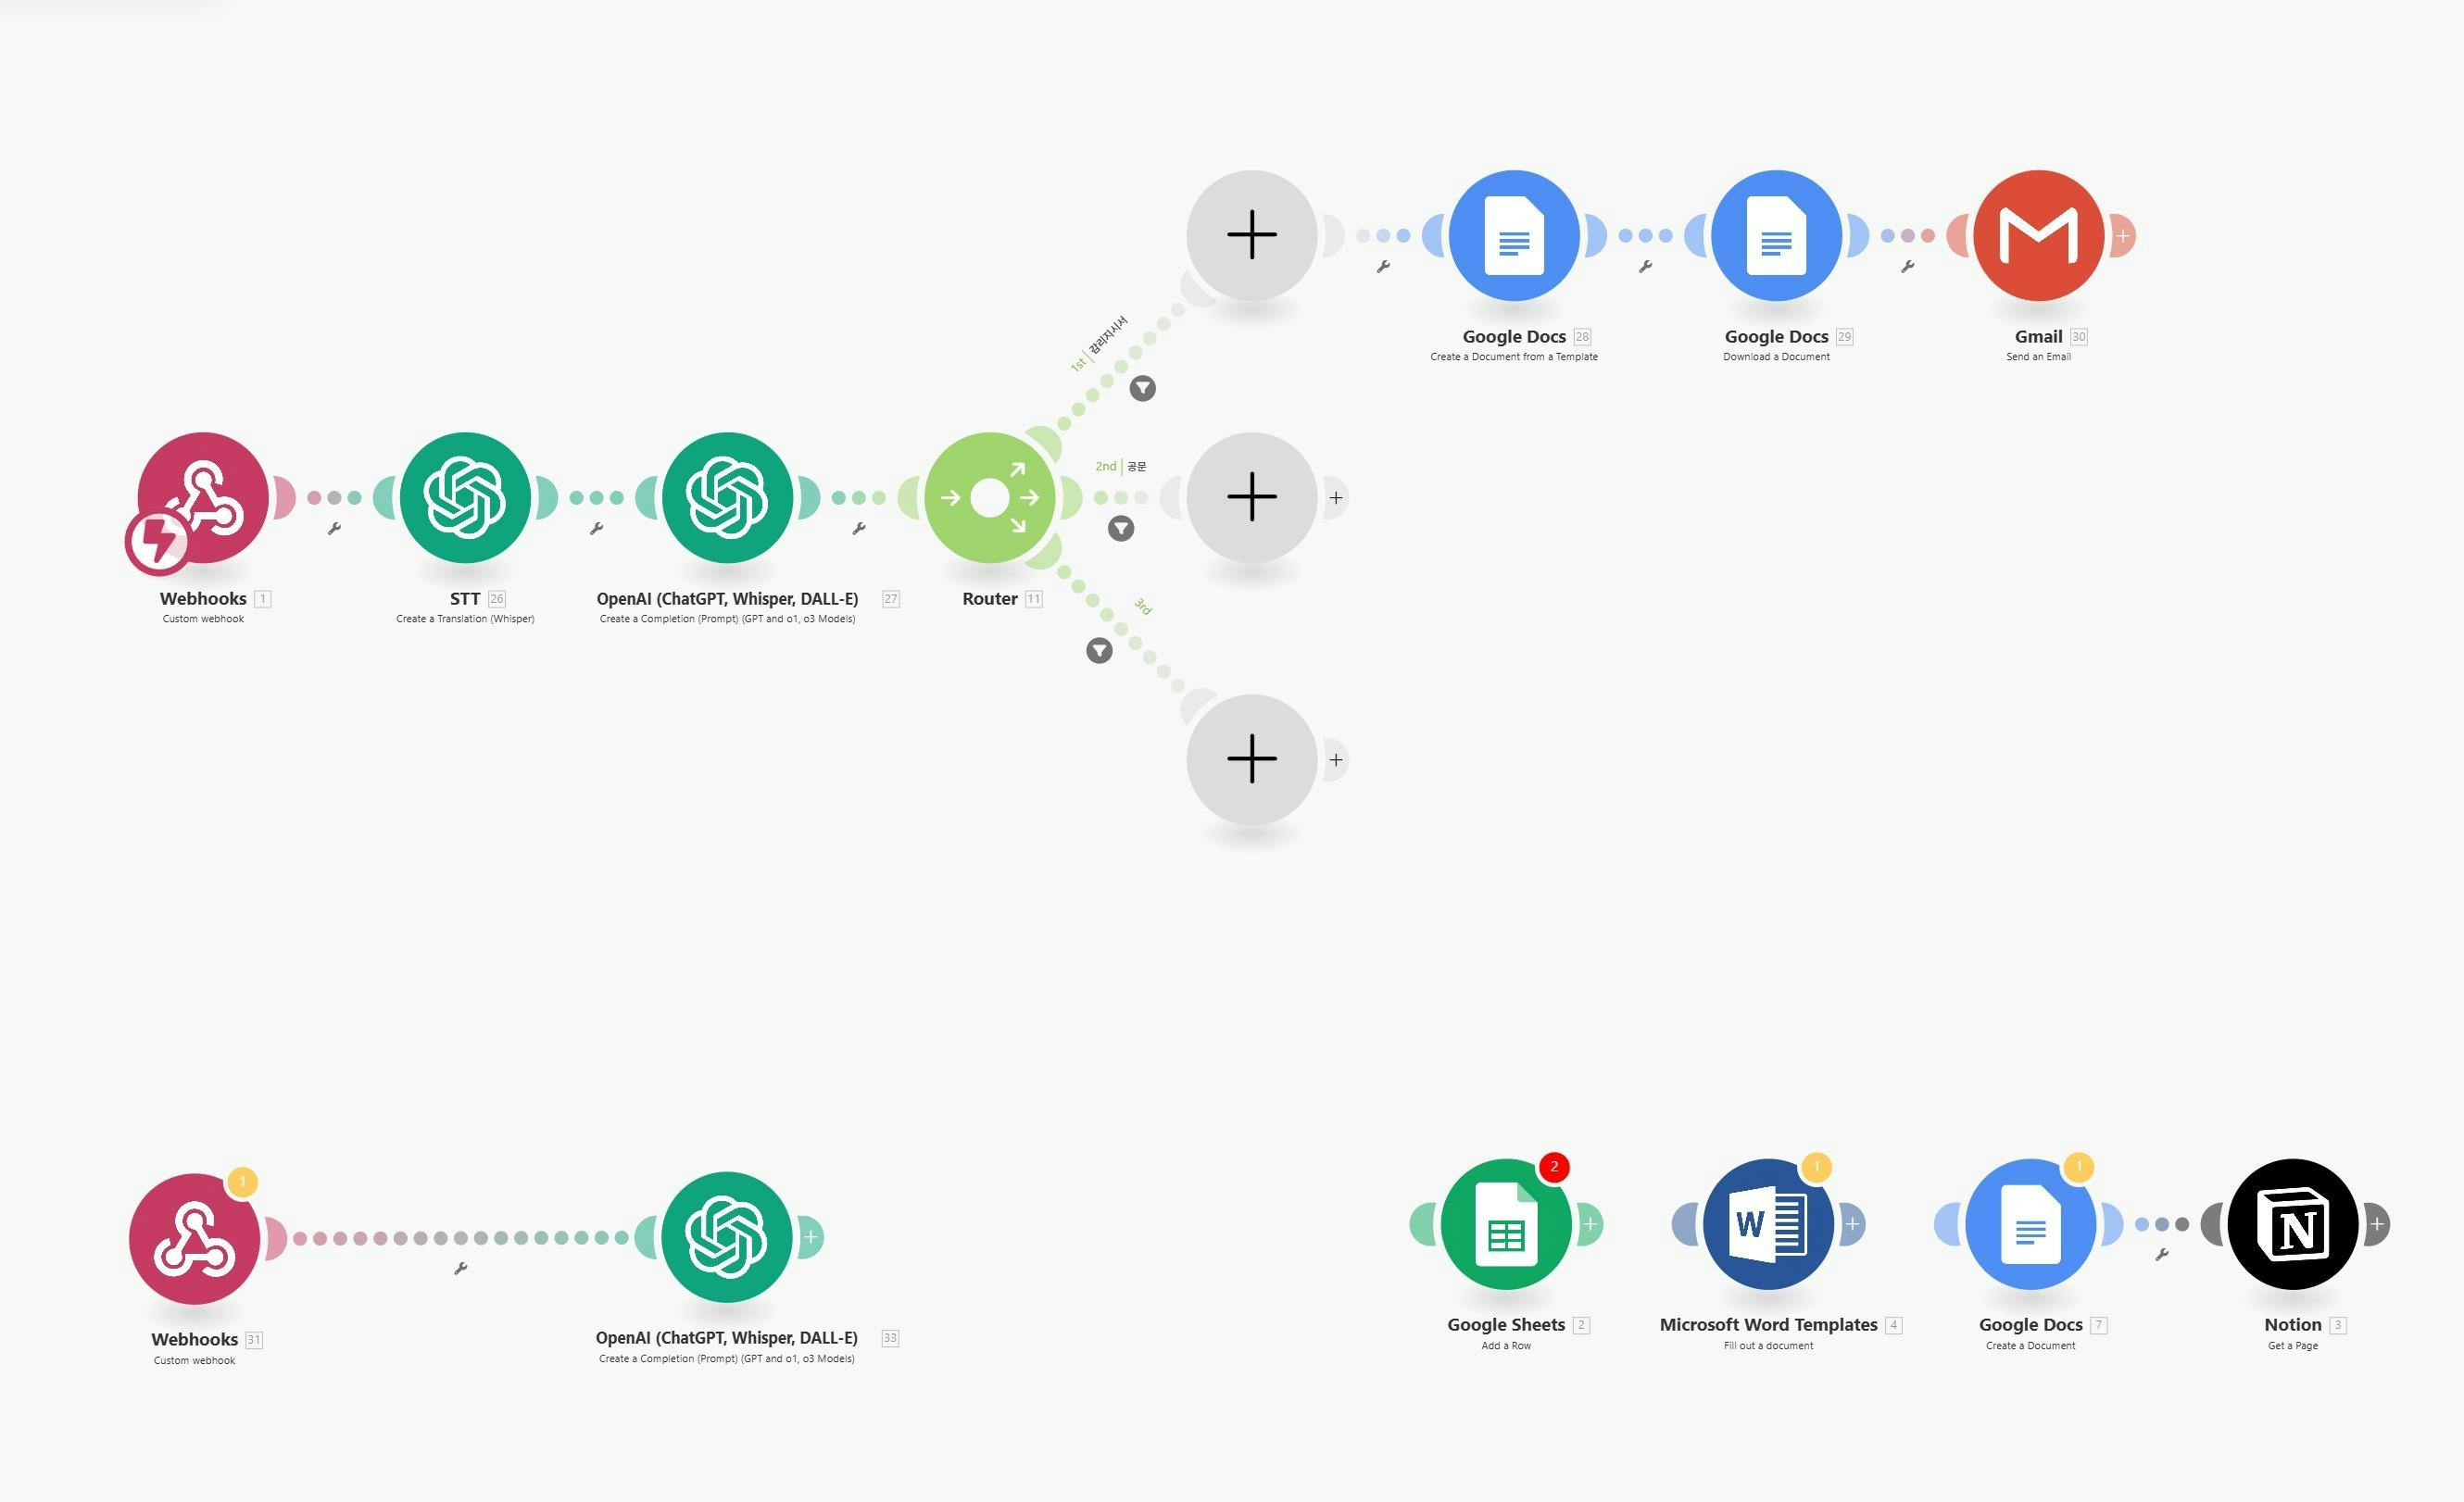This screenshot has width=2464, height=1502.
Task: Click wrench between Webhooks and STT modules
Action: [334, 528]
